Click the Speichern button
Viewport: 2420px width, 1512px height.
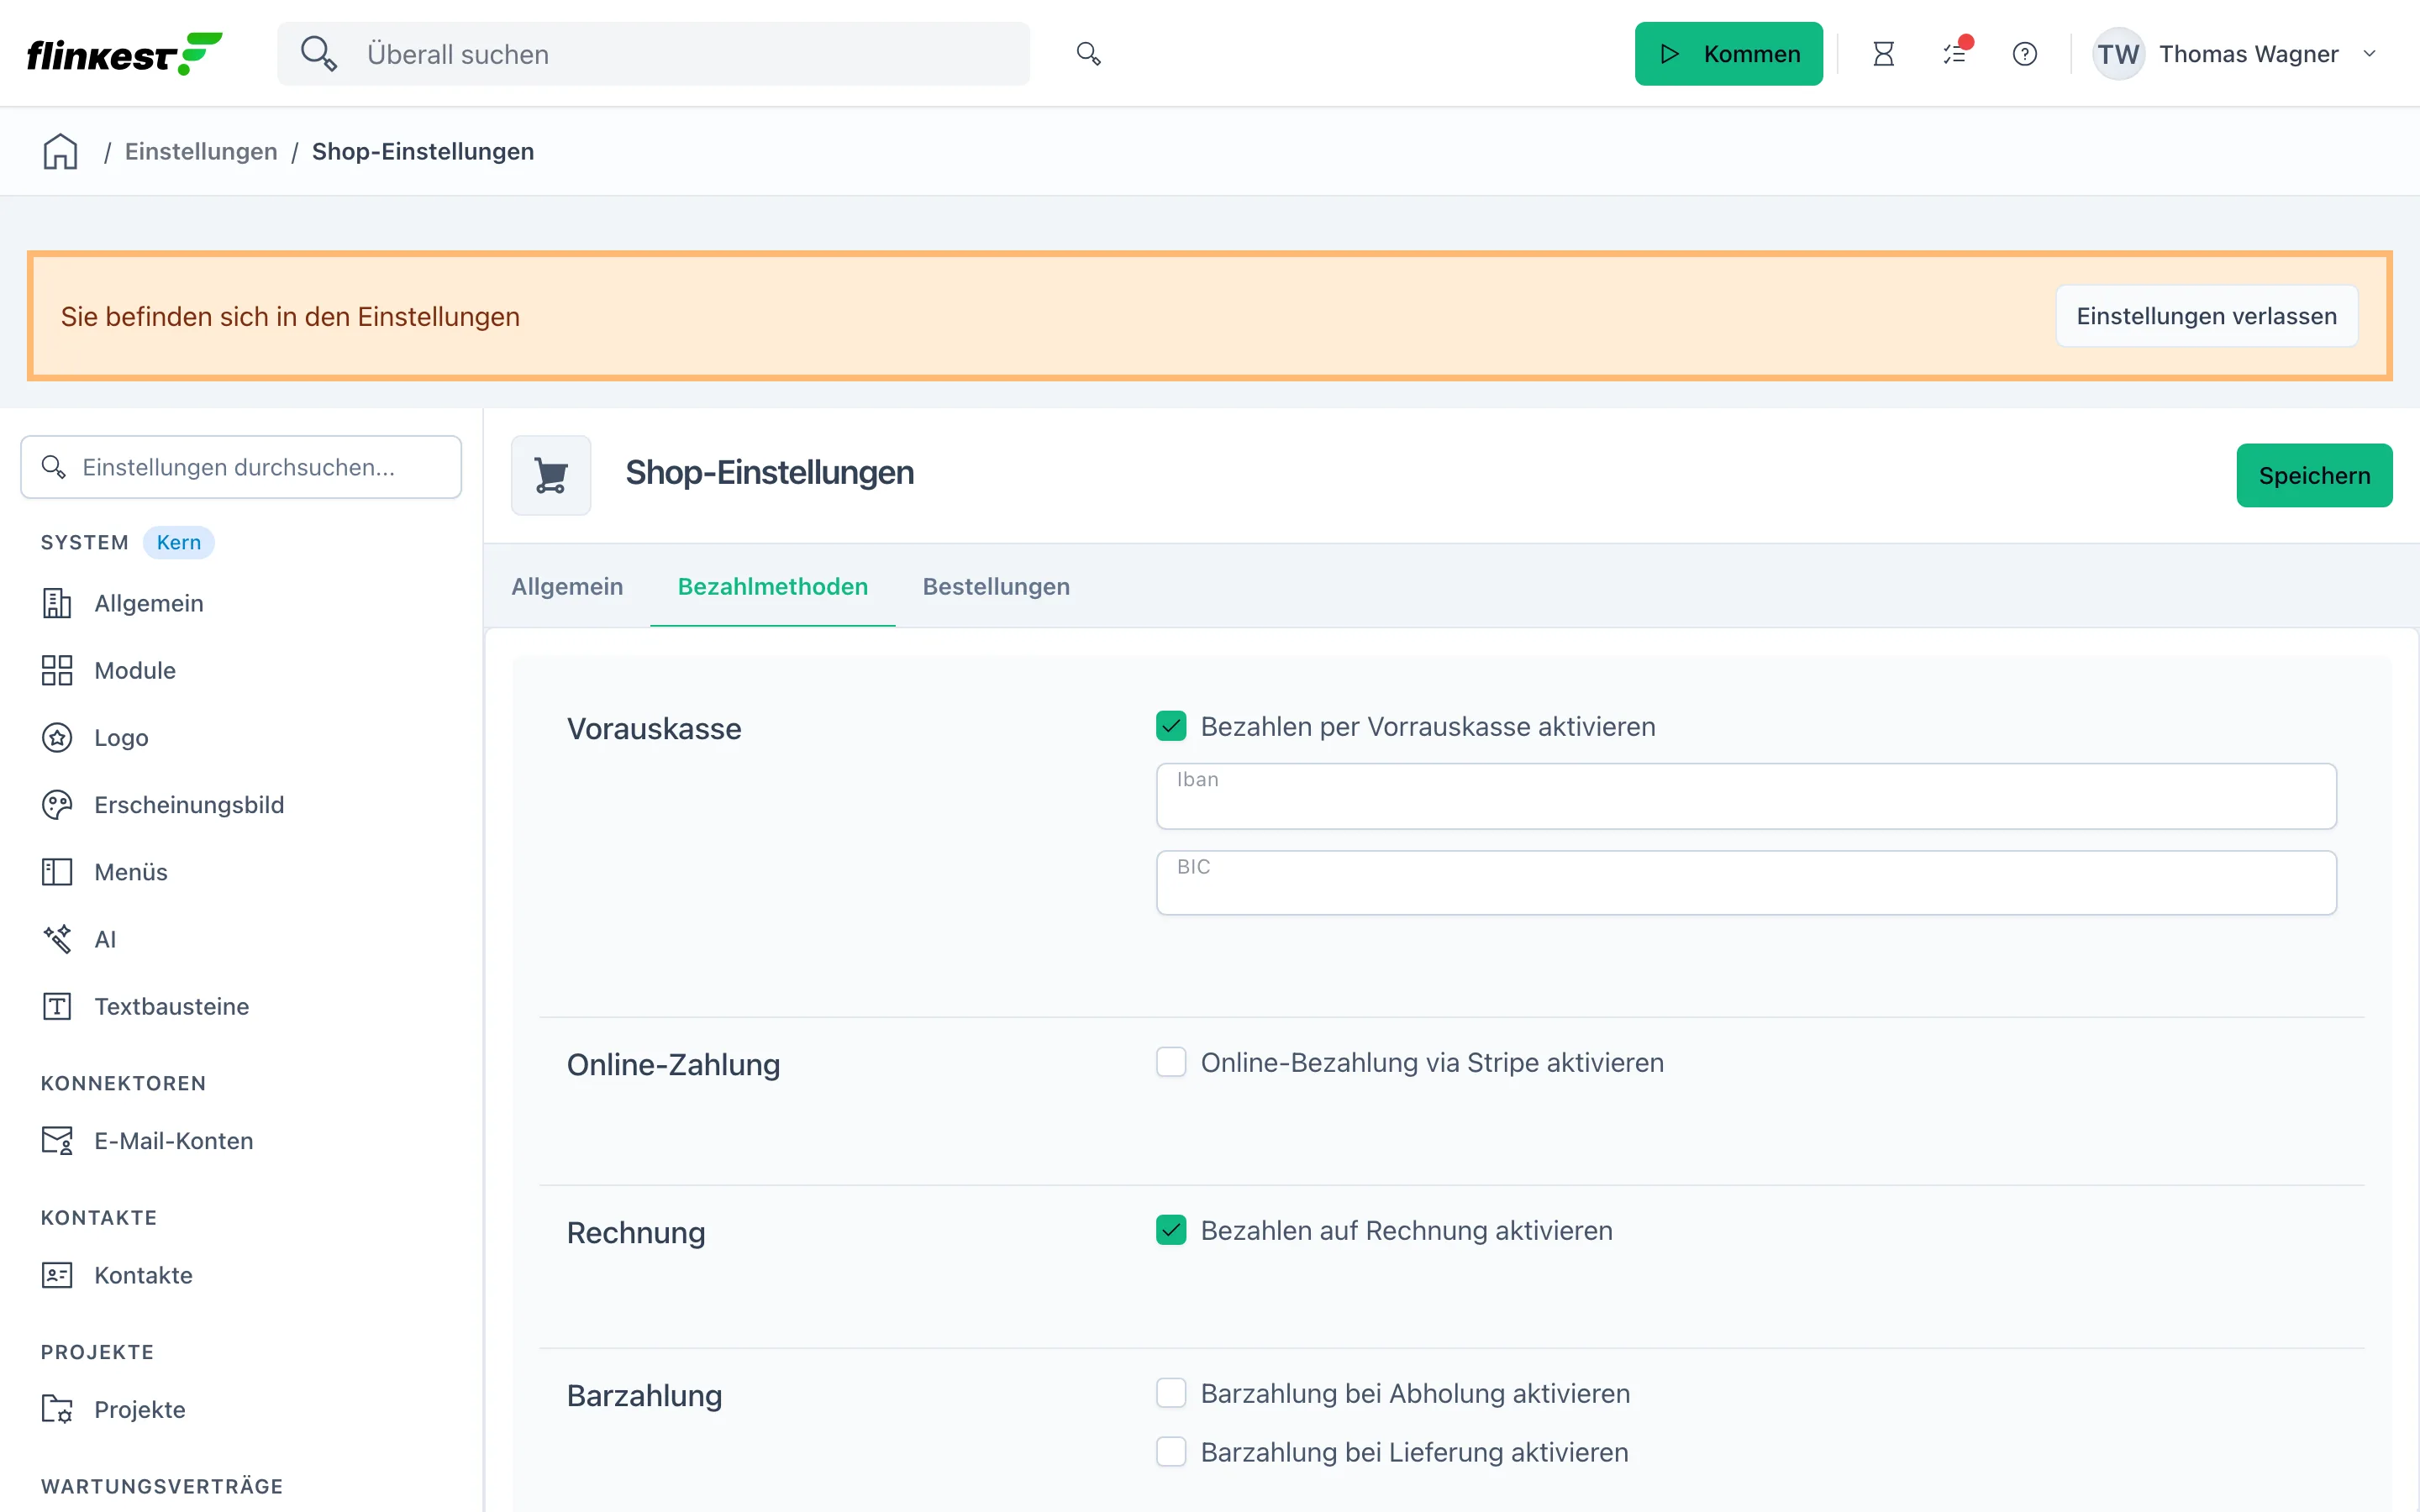tap(2314, 475)
